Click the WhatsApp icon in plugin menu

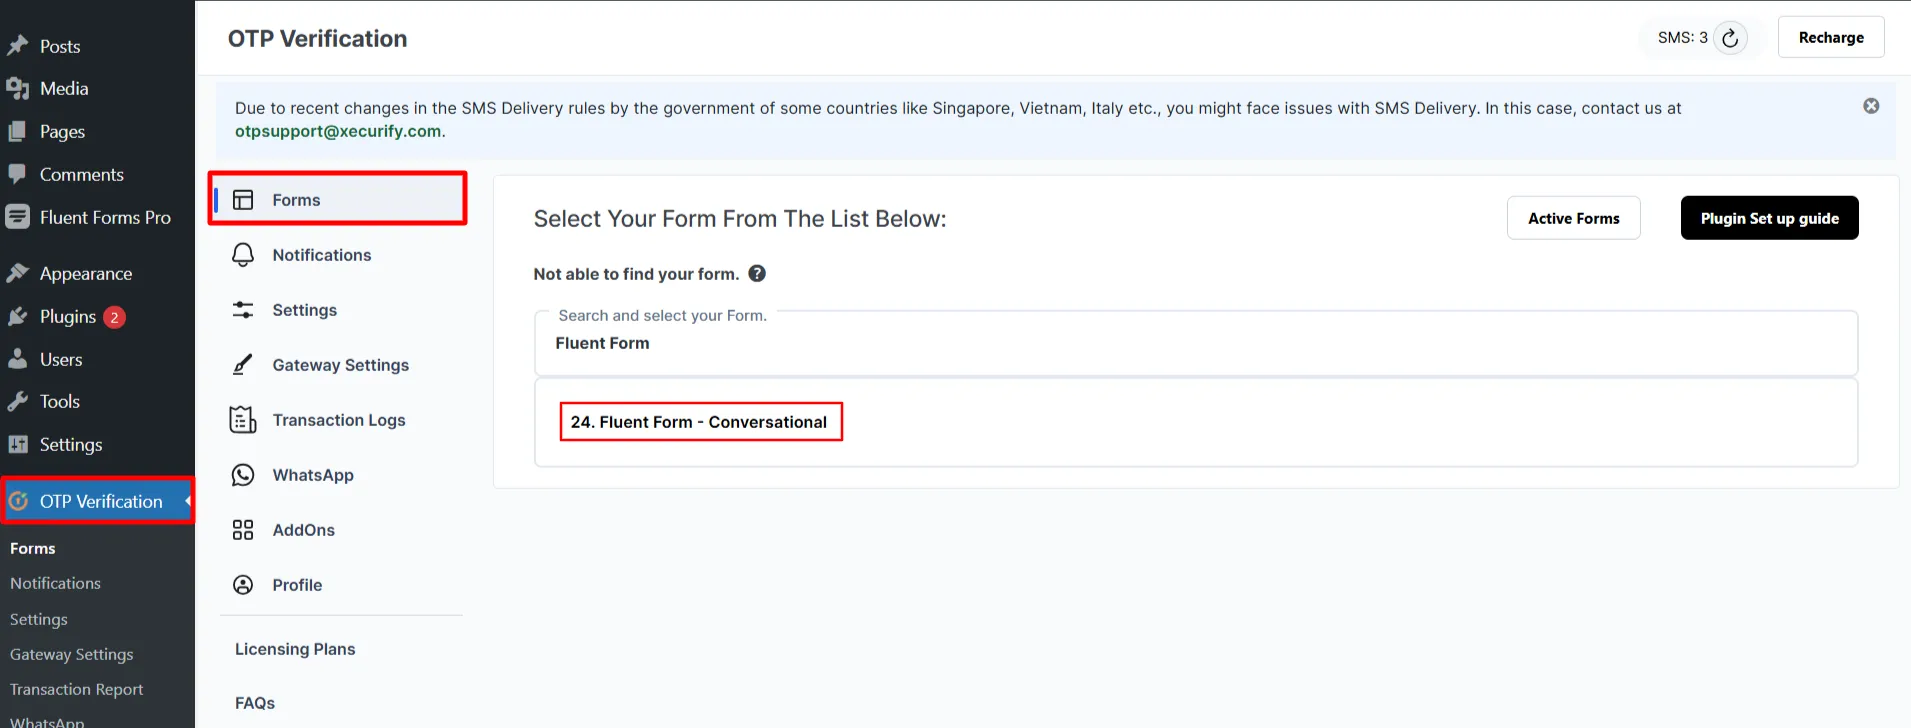pyautogui.click(x=243, y=475)
